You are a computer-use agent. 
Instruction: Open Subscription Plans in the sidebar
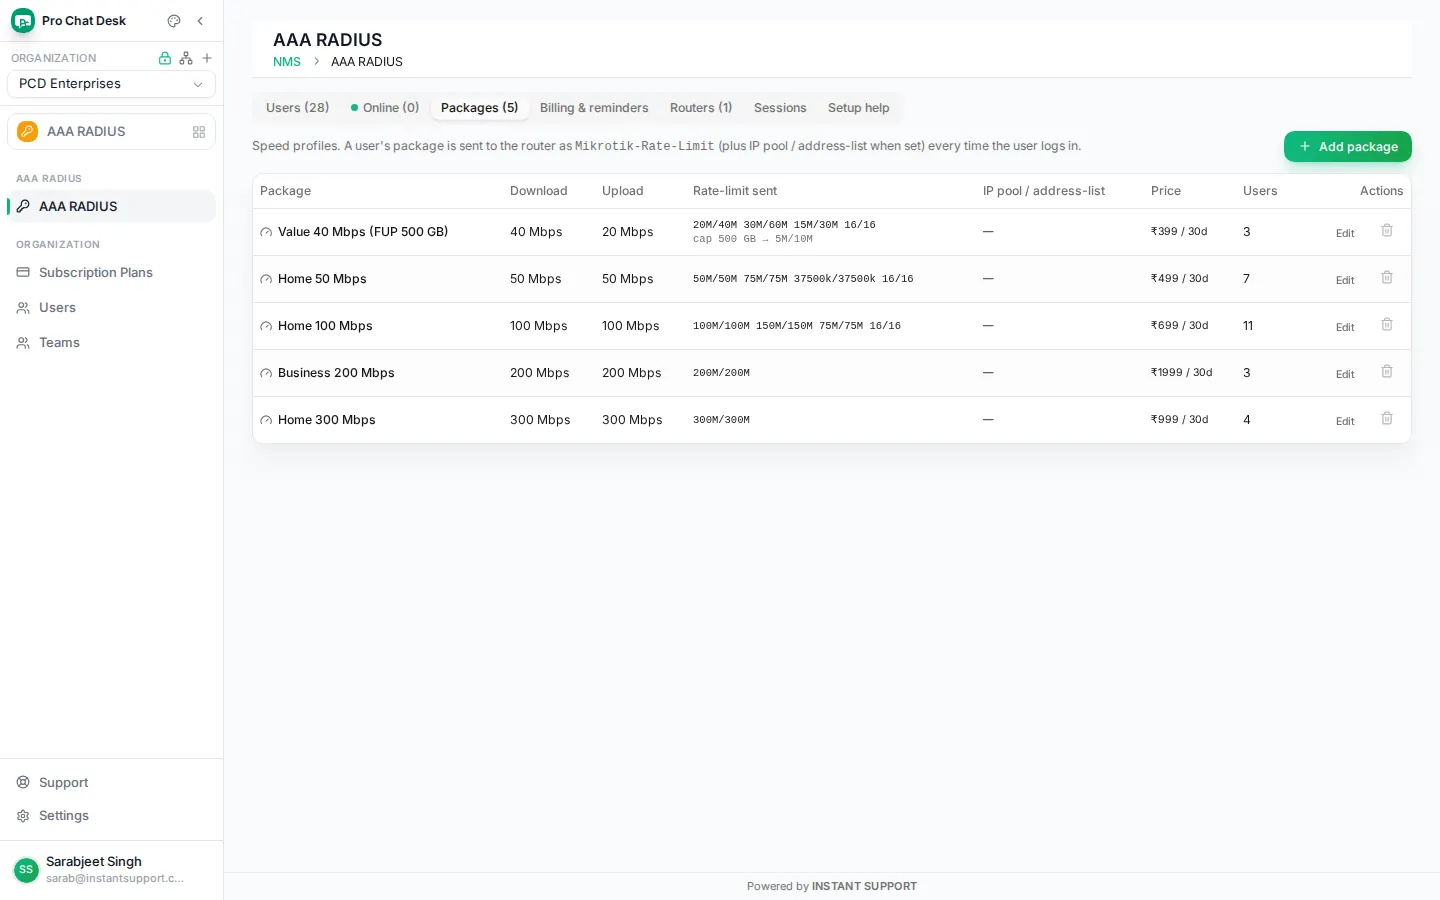(111, 272)
